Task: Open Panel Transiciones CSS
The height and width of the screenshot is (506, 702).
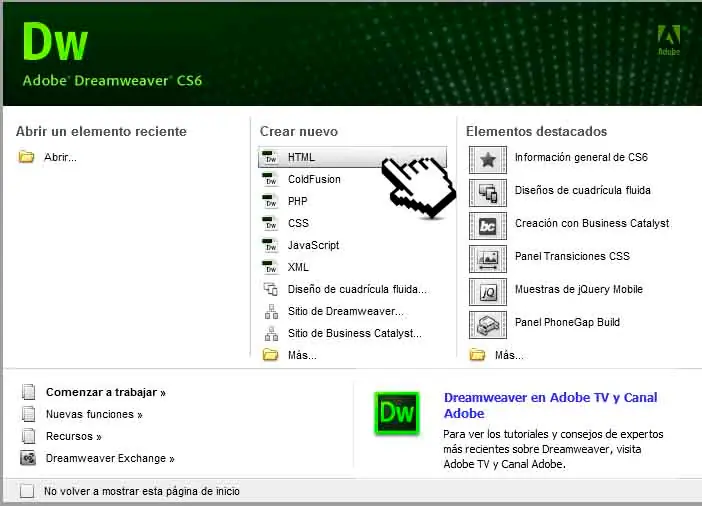Action: [x=572, y=256]
